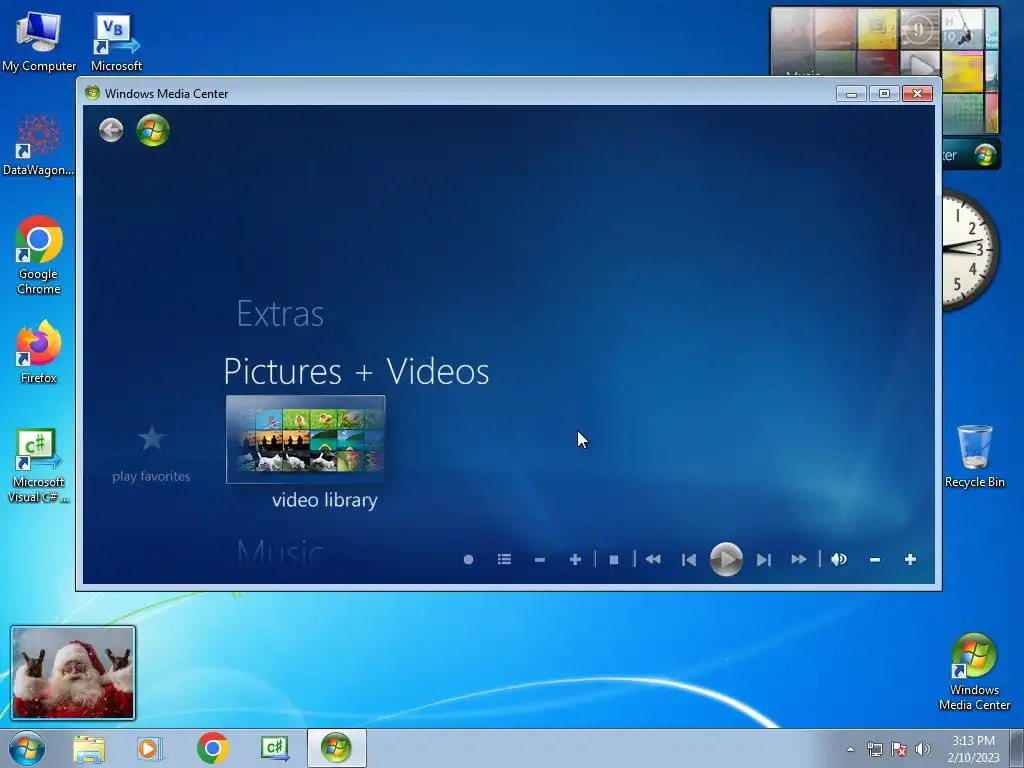Click the play favorites label
This screenshot has height=768, width=1024.
(x=152, y=476)
